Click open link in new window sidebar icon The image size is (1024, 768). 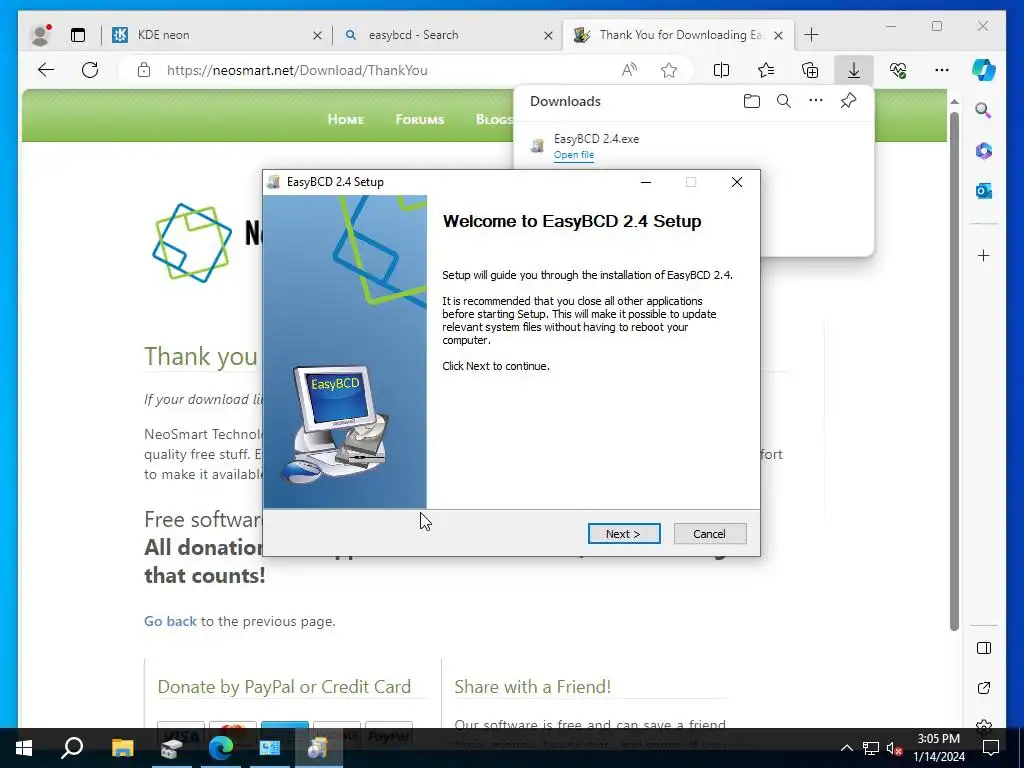984,688
